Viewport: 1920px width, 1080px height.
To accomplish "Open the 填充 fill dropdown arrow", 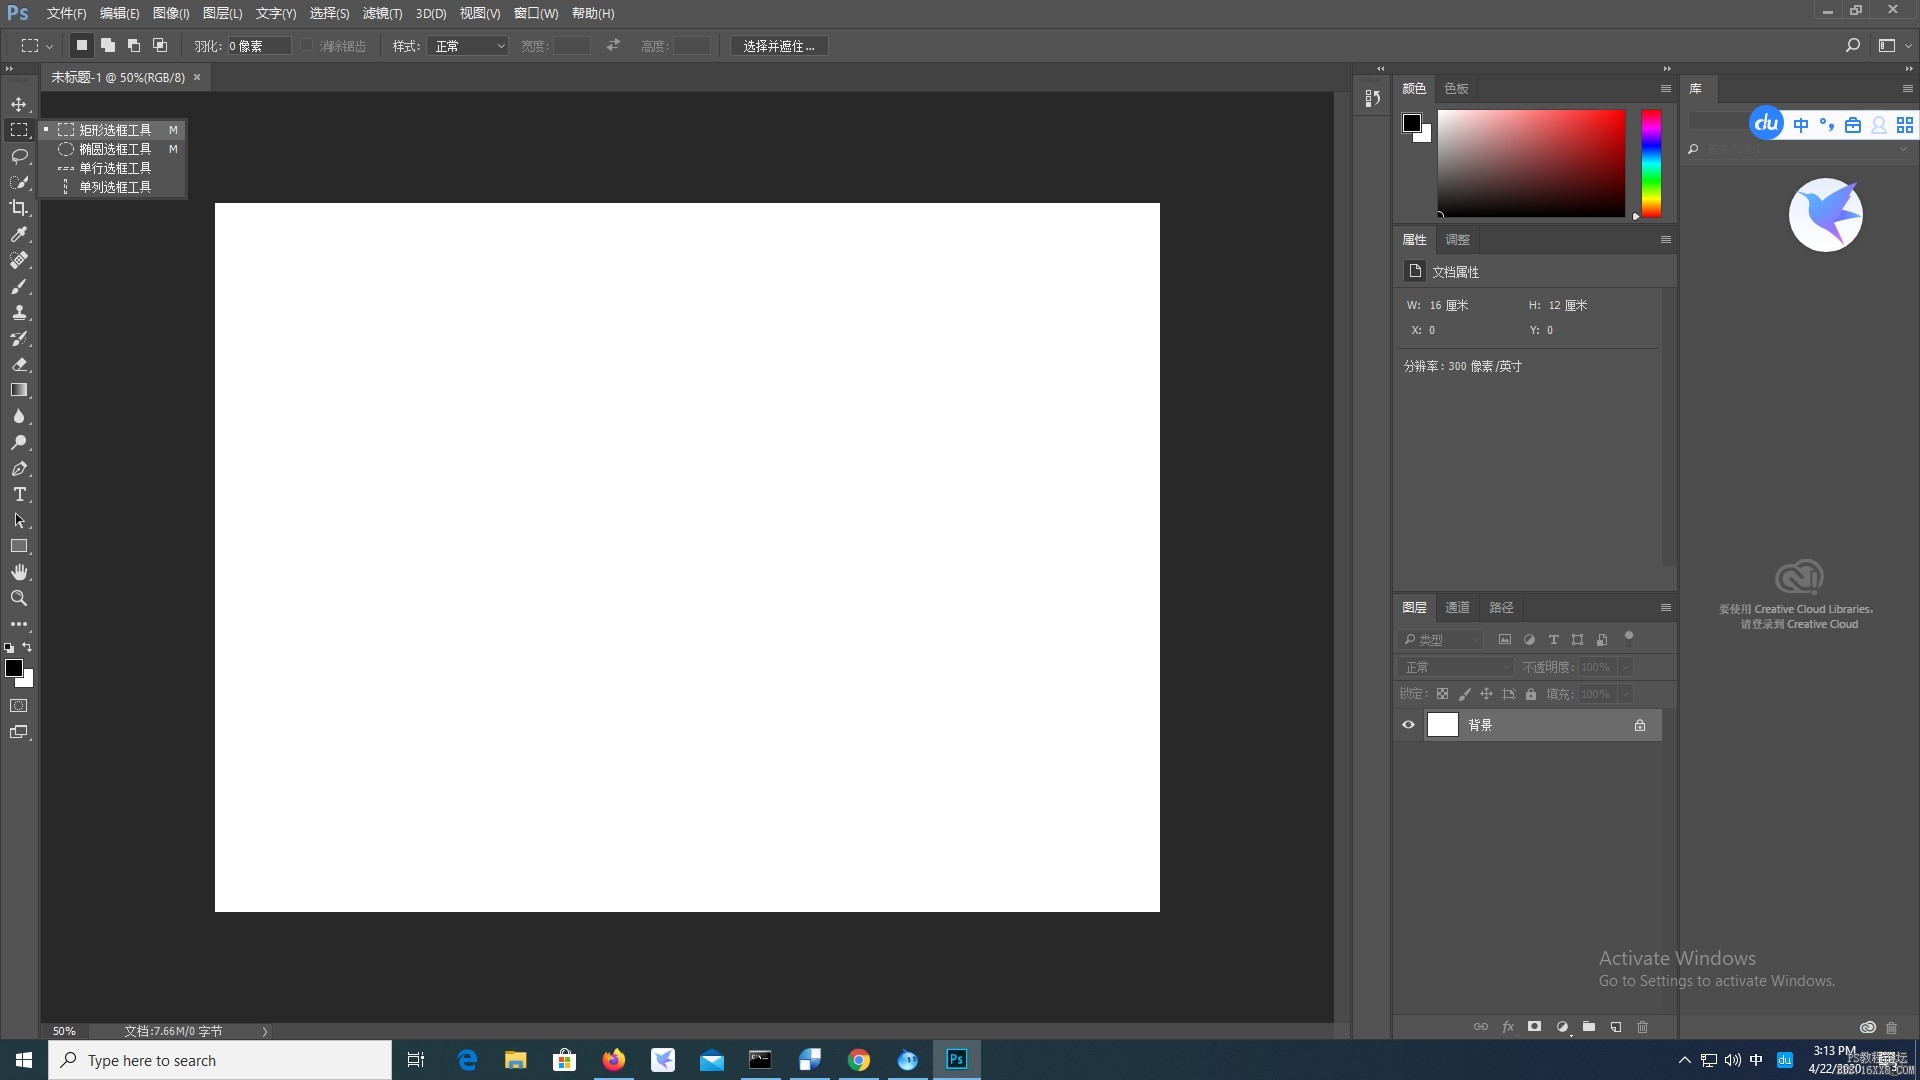I will click(1625, 694).
